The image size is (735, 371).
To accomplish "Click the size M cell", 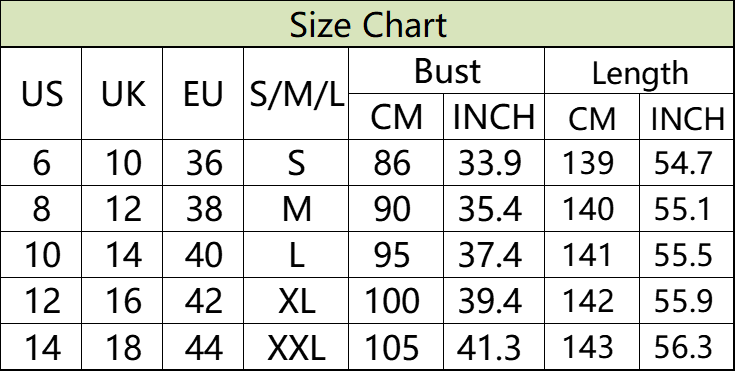I will pyautogui.click(x=296, y=209).
